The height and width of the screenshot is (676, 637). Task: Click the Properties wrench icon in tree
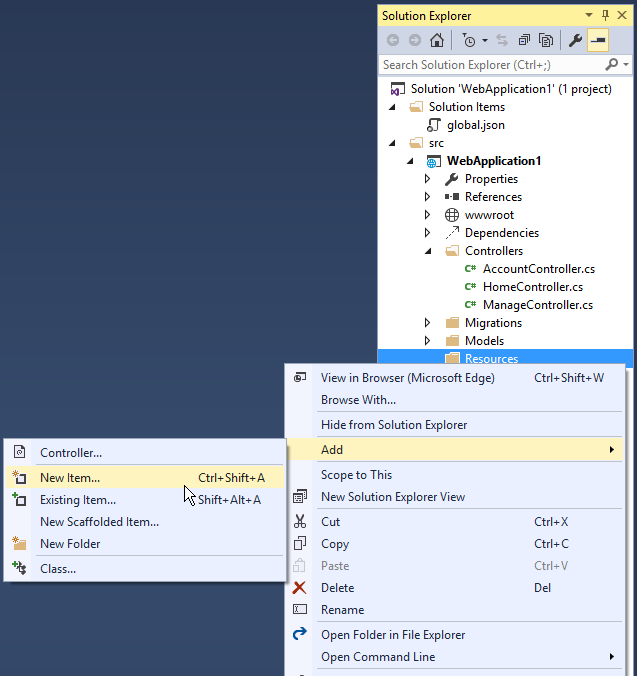[x=452, y=179]
